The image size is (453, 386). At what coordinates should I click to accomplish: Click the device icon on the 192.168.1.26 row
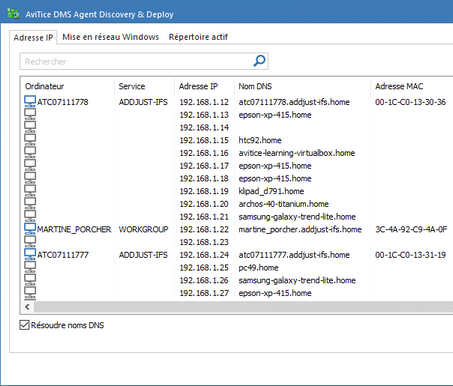pyautogui.click(x=30, y=279)
